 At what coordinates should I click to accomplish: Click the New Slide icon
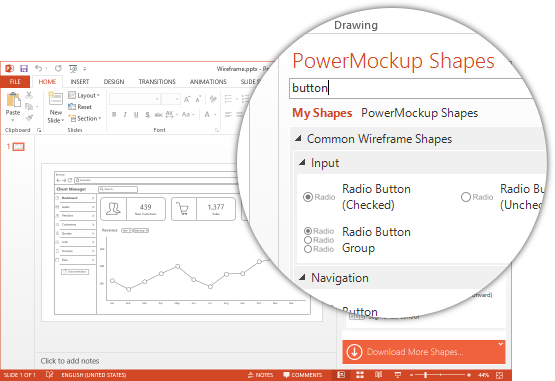coord(56,99)
